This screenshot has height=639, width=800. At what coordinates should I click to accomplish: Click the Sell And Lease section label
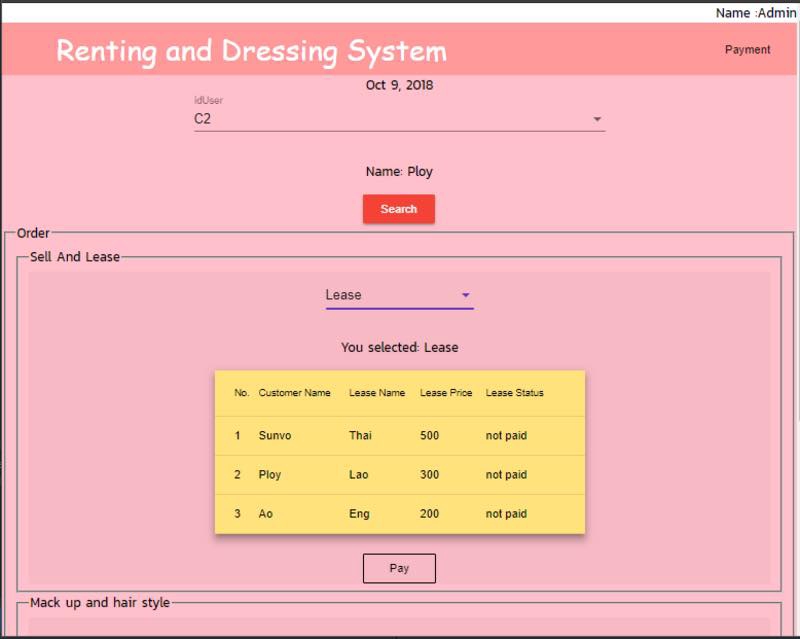point(74,257)
